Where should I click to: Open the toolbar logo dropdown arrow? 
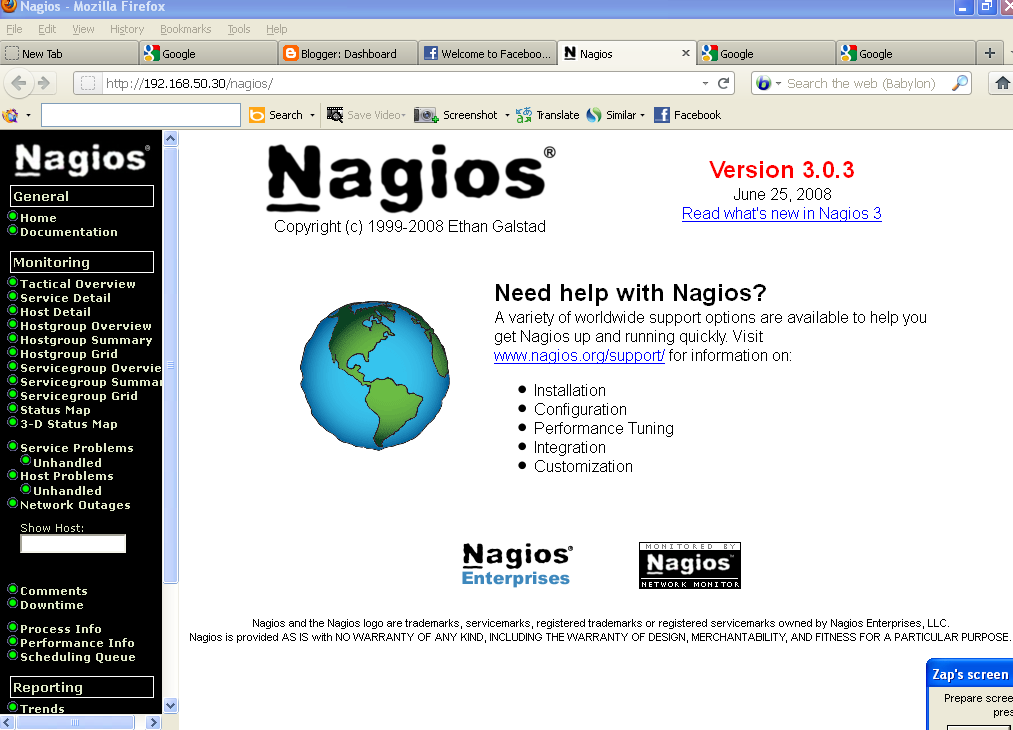point(28,116)
